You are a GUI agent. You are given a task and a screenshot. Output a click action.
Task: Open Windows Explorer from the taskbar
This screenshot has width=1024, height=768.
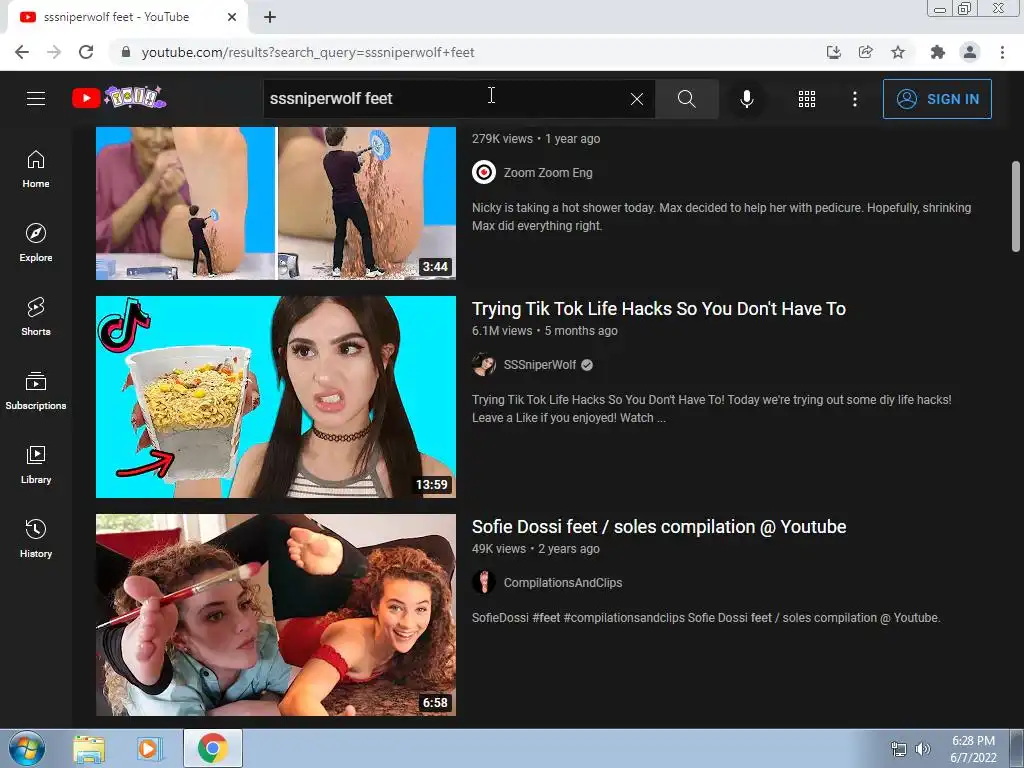click(x=89, y=749)
